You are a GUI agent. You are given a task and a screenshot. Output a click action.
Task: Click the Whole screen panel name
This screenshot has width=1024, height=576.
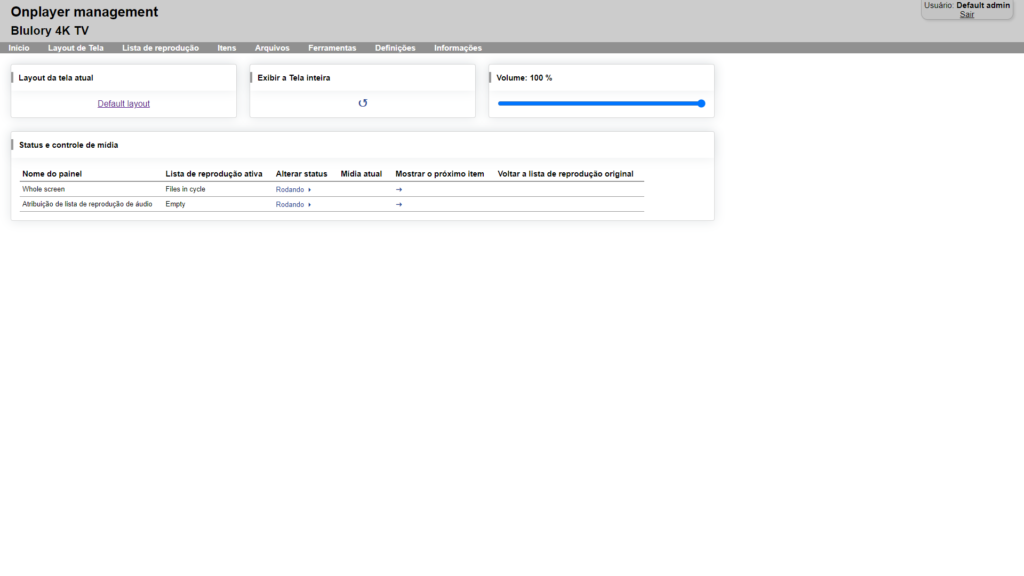tap(44, 189)
